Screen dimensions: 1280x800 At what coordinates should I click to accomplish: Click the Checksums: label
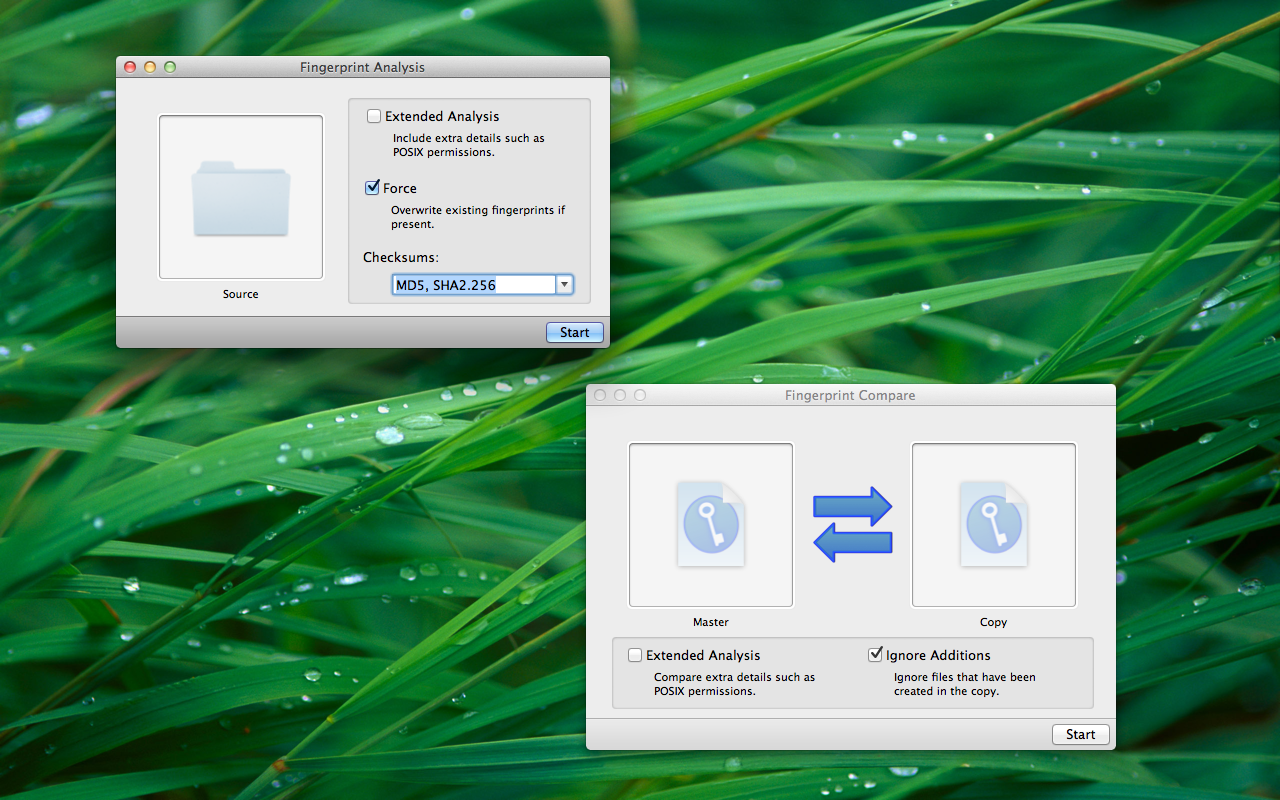pos(401,257)
